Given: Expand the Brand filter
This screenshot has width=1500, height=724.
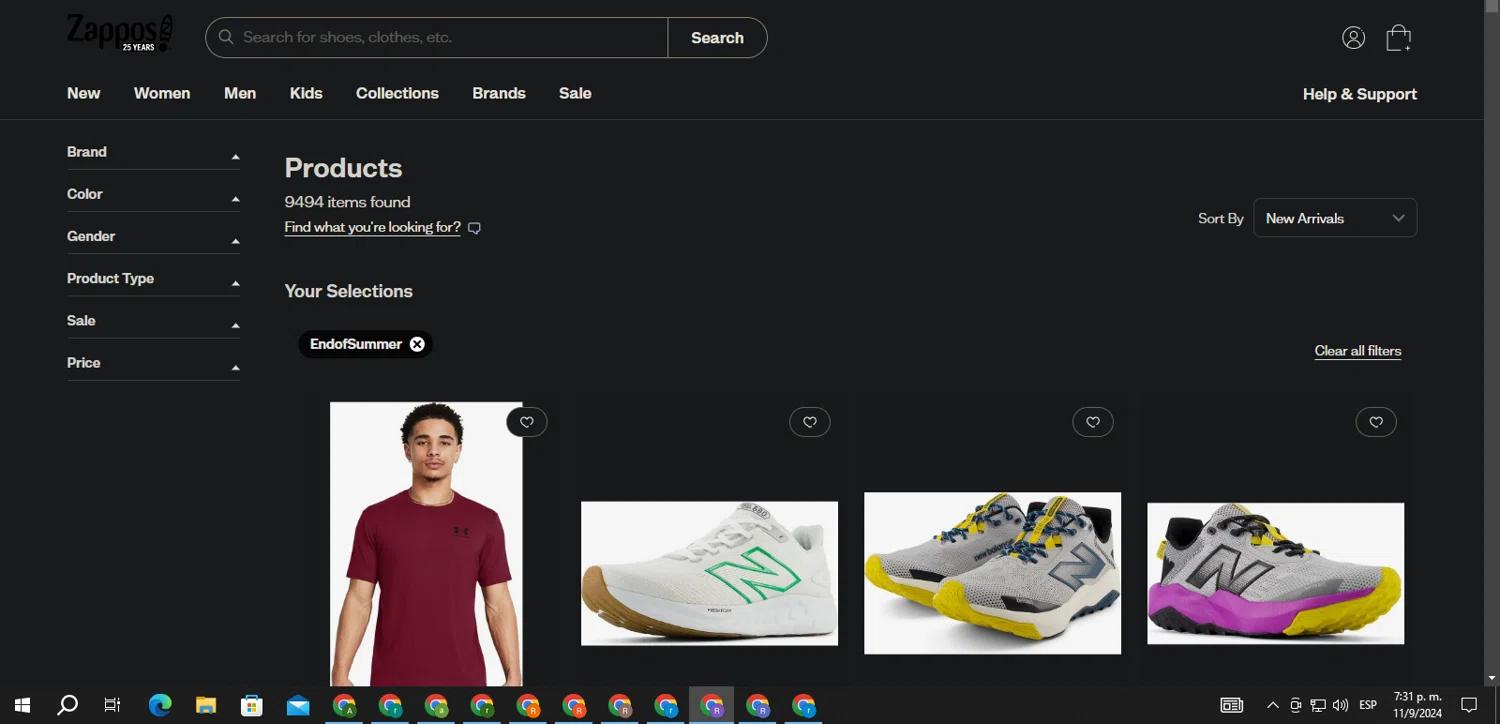Looking at the screenshot, I should point(153,152).
